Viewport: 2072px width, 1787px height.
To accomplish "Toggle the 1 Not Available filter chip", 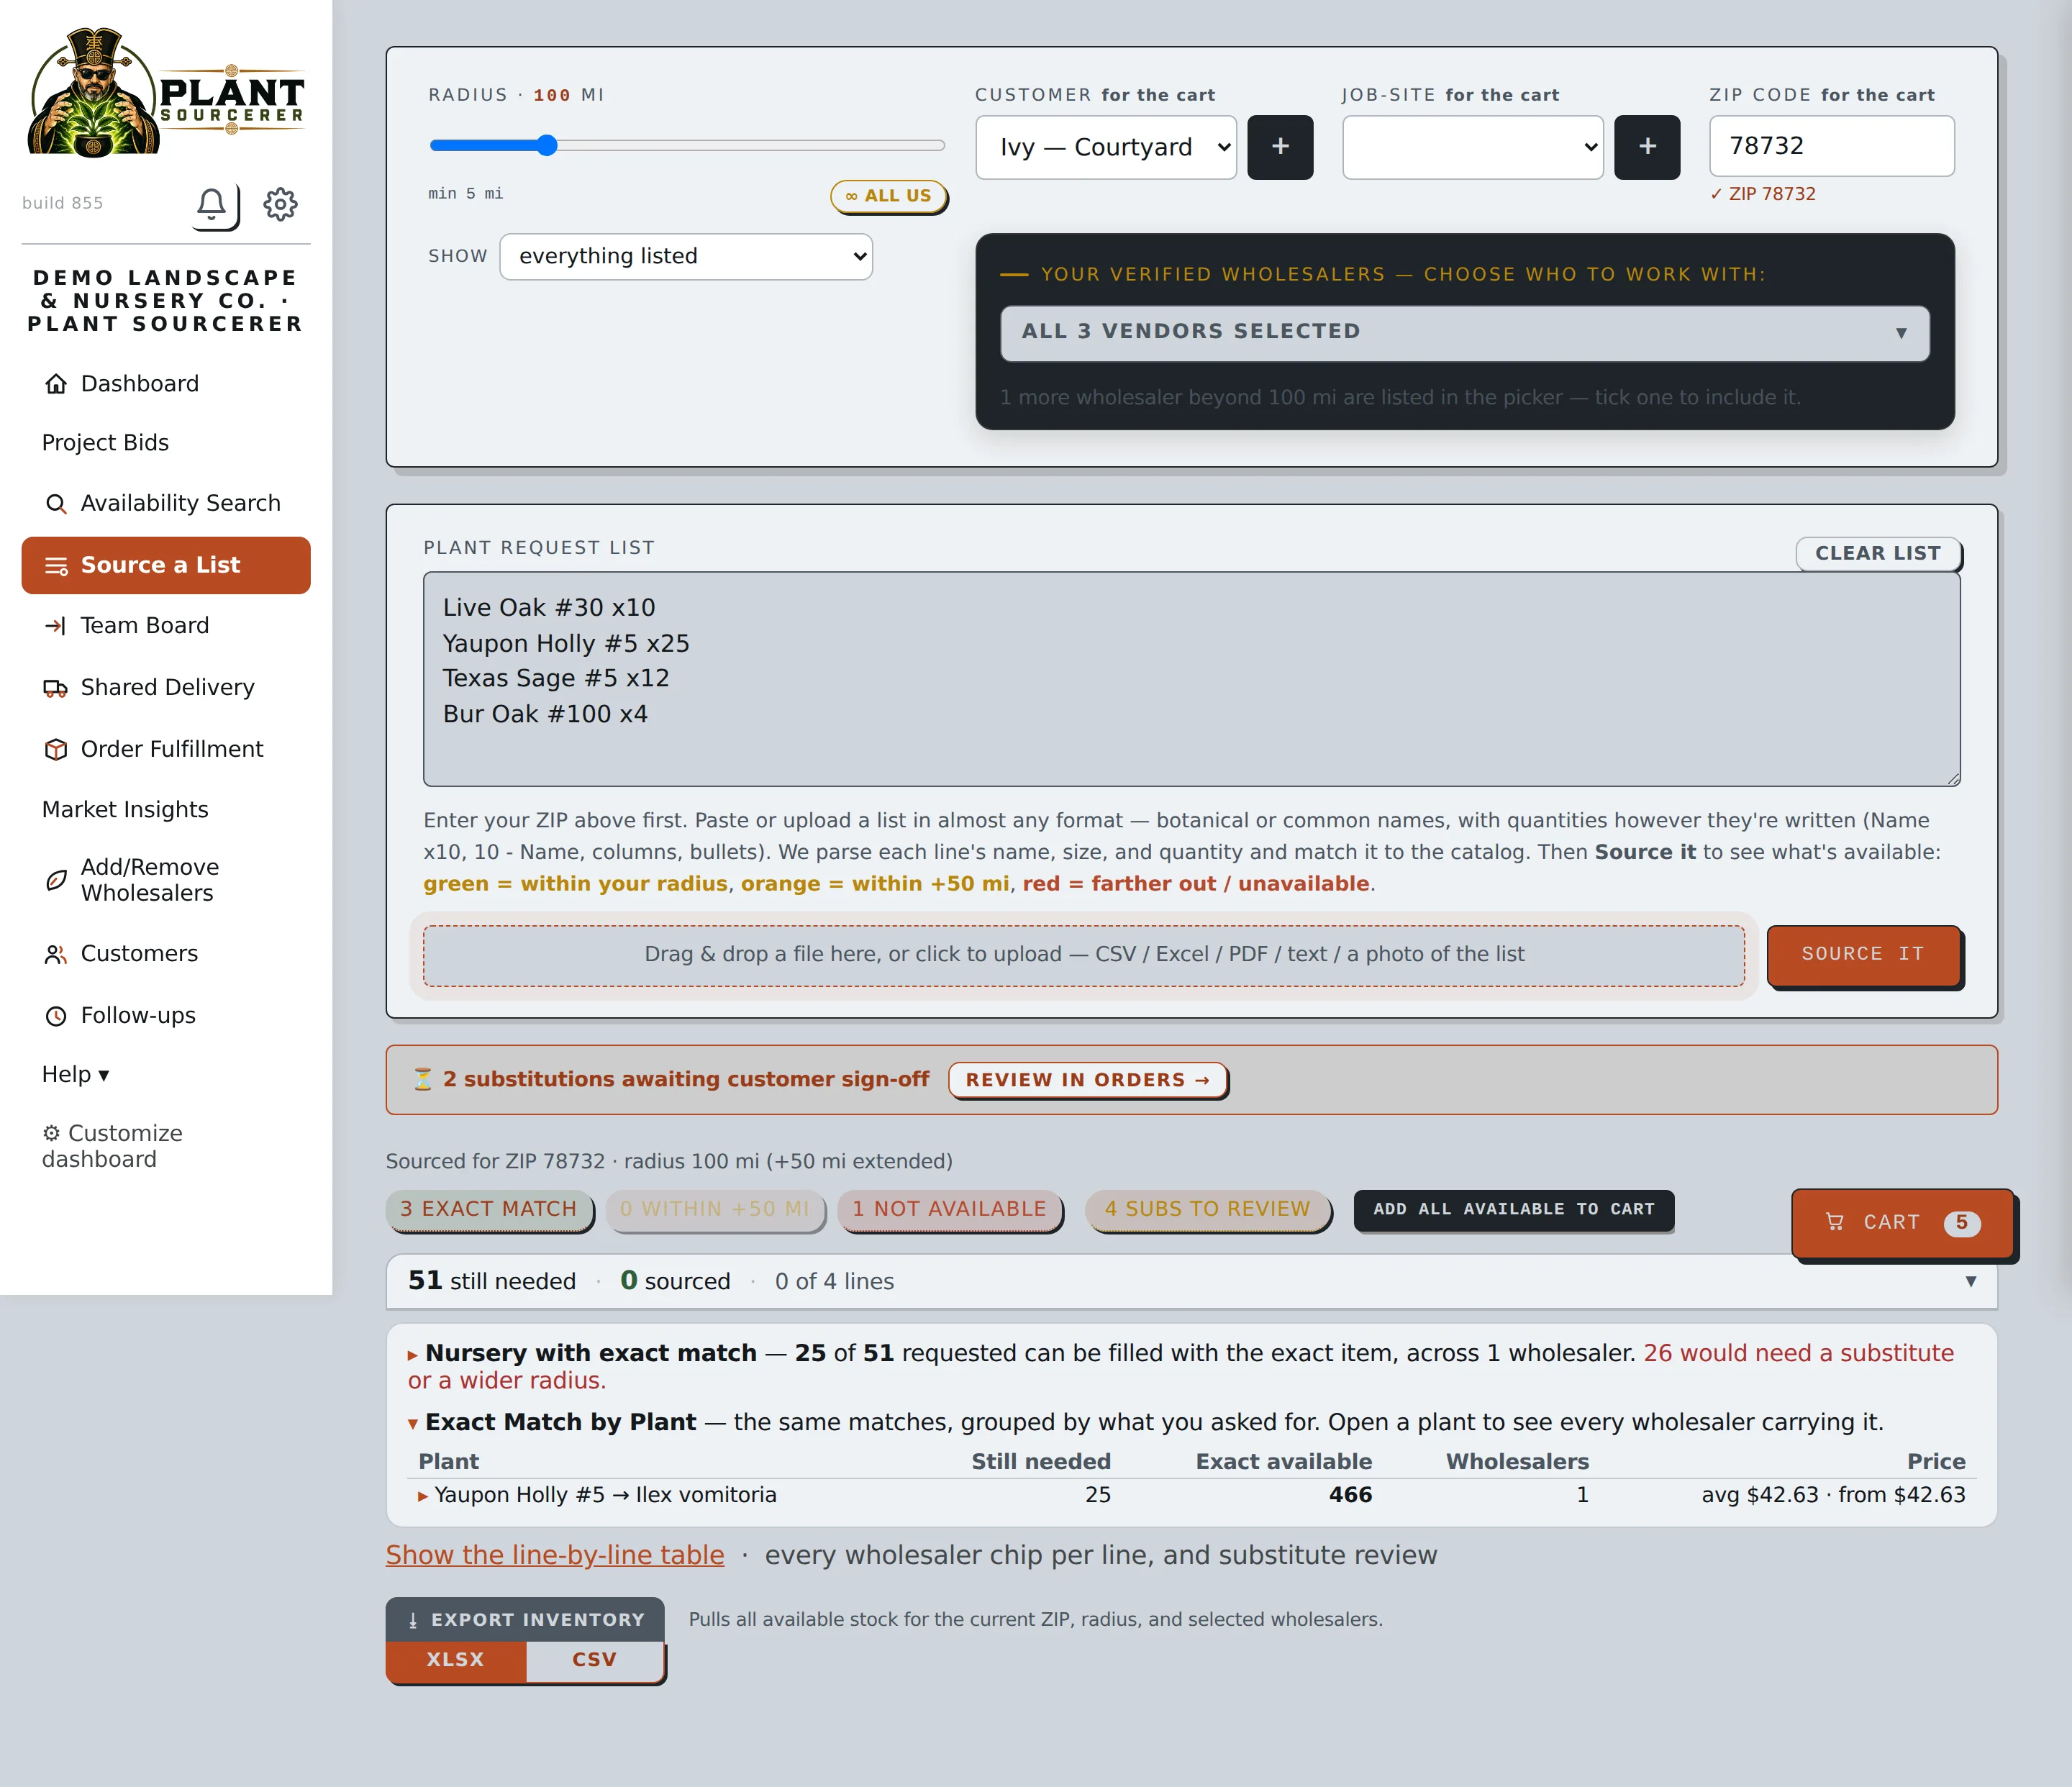I will click(x=949, y=1209).
